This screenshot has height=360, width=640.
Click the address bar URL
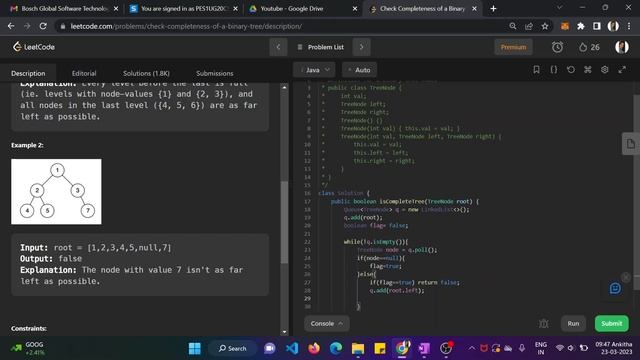coord(186,26)
